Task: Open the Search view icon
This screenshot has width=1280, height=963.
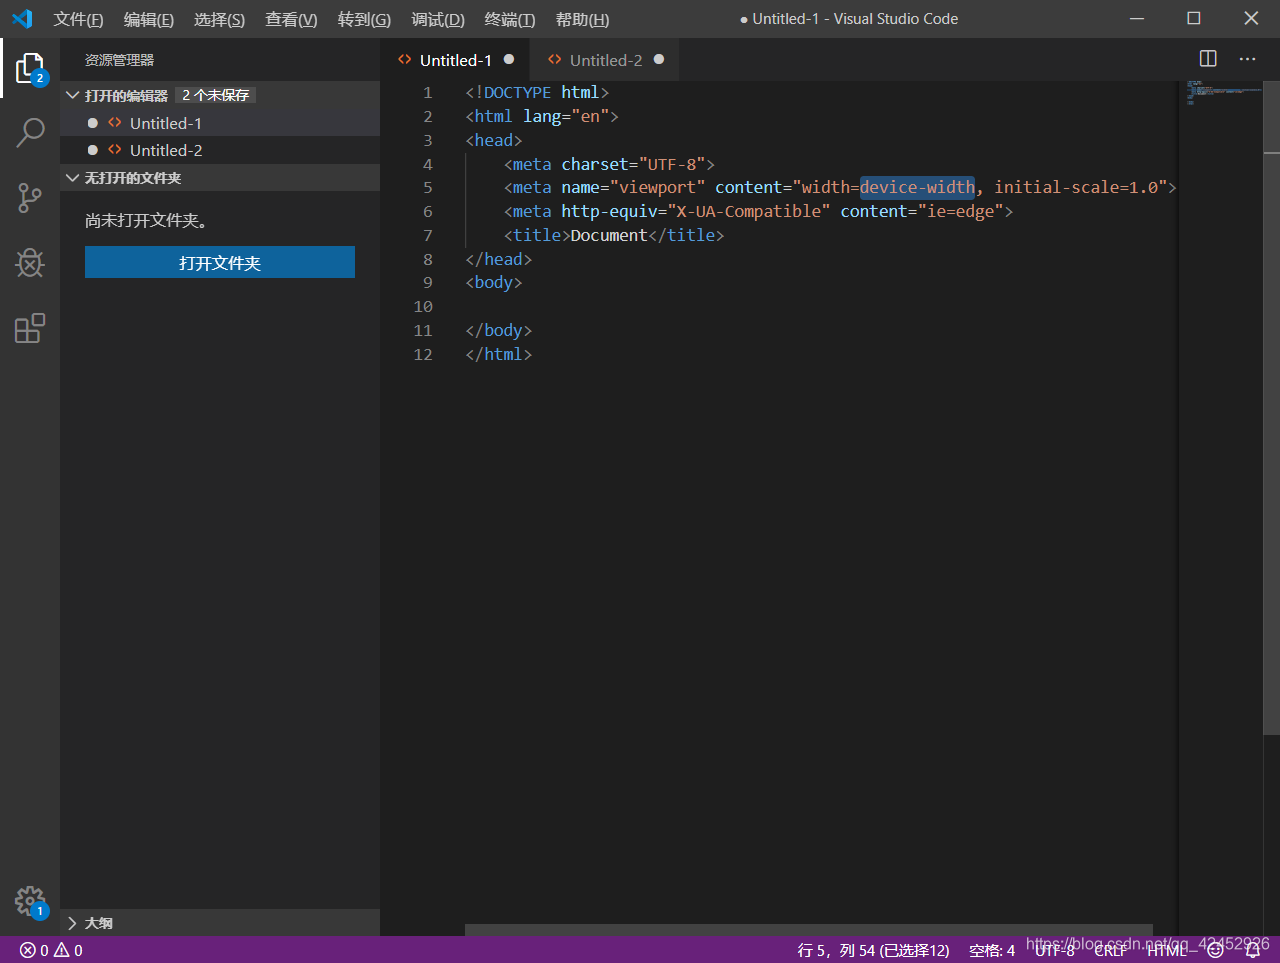Action: pos(30,132)
